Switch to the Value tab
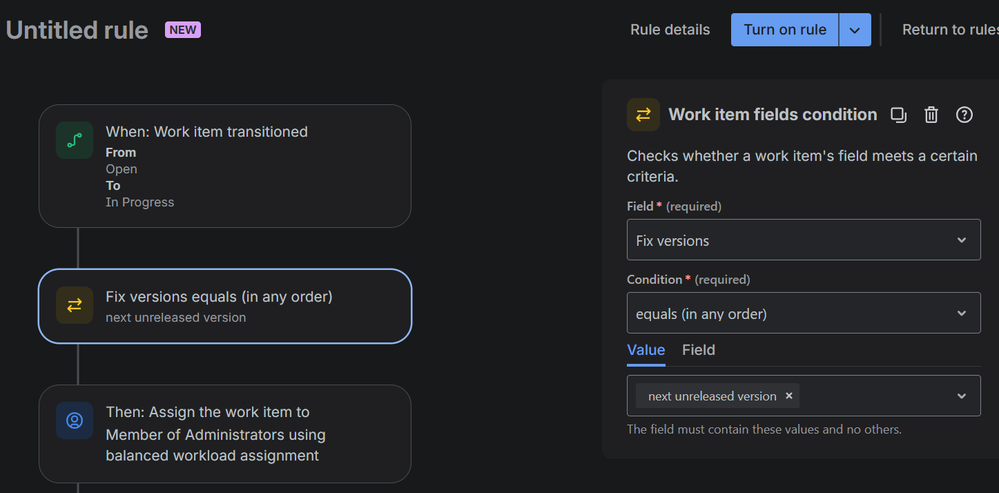The width and height of the screenshot is (999, 493). (646, 350)
